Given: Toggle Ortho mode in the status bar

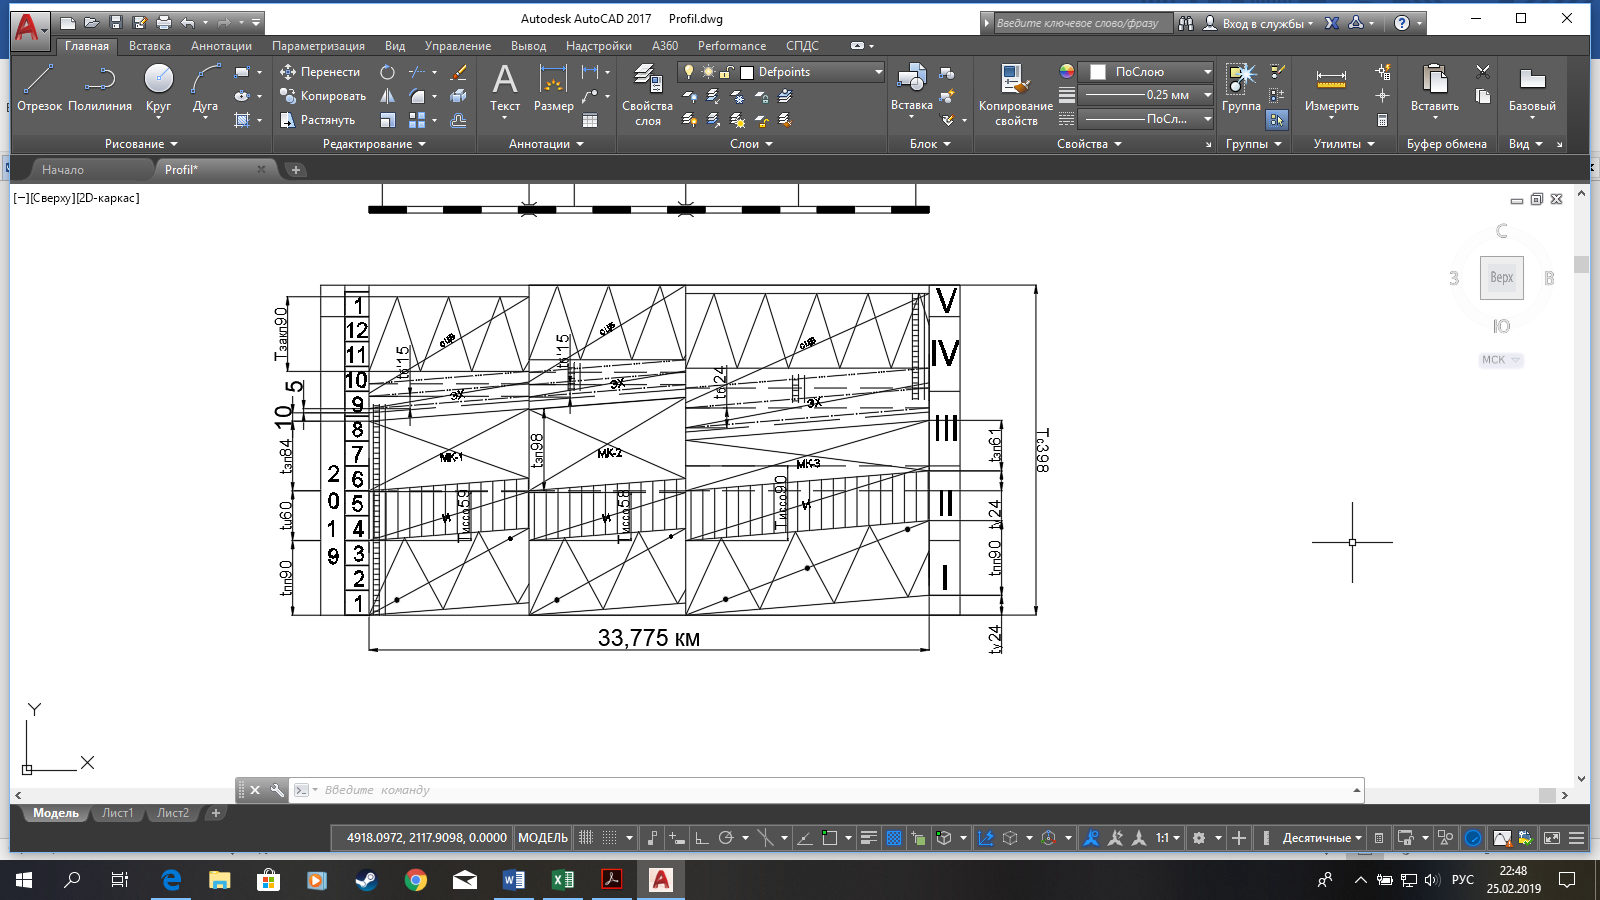Looking at the screenshot, I should click(x=701, y=838).
